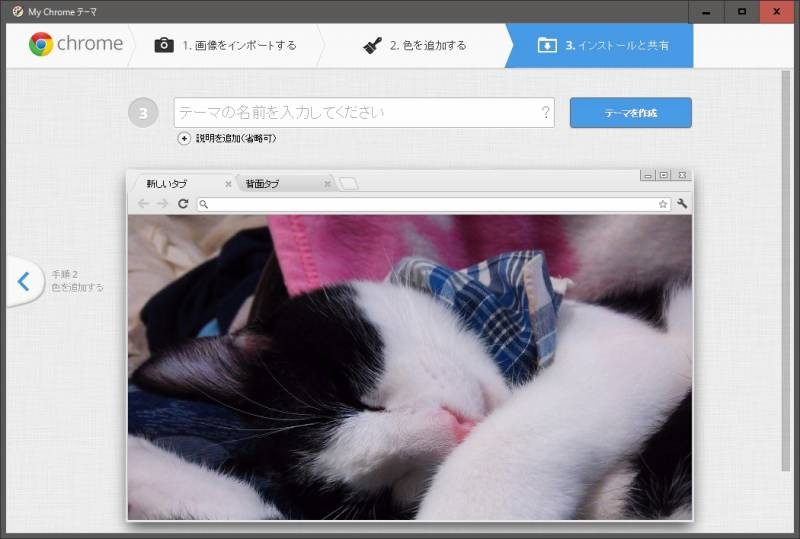Click the camera icon for image import

tap(164, 45)
